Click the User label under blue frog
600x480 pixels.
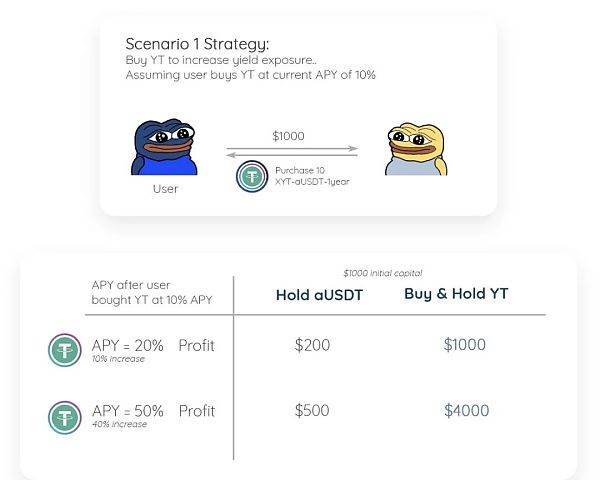165,189
